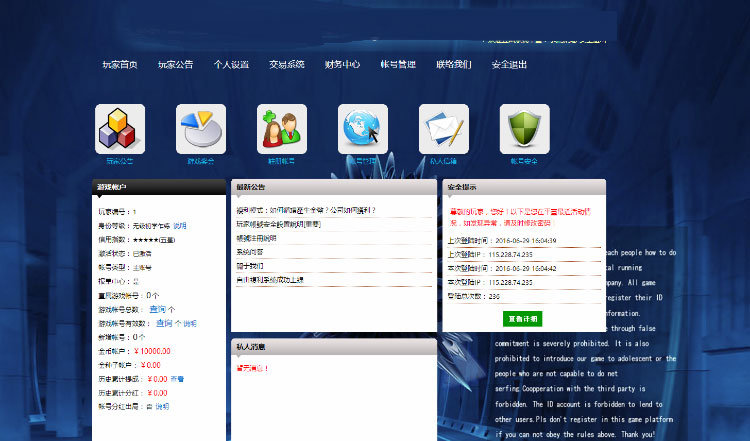Click the green shield account security icon
Viewport: 750px width, 441px height.
click(x=525, y=129)
